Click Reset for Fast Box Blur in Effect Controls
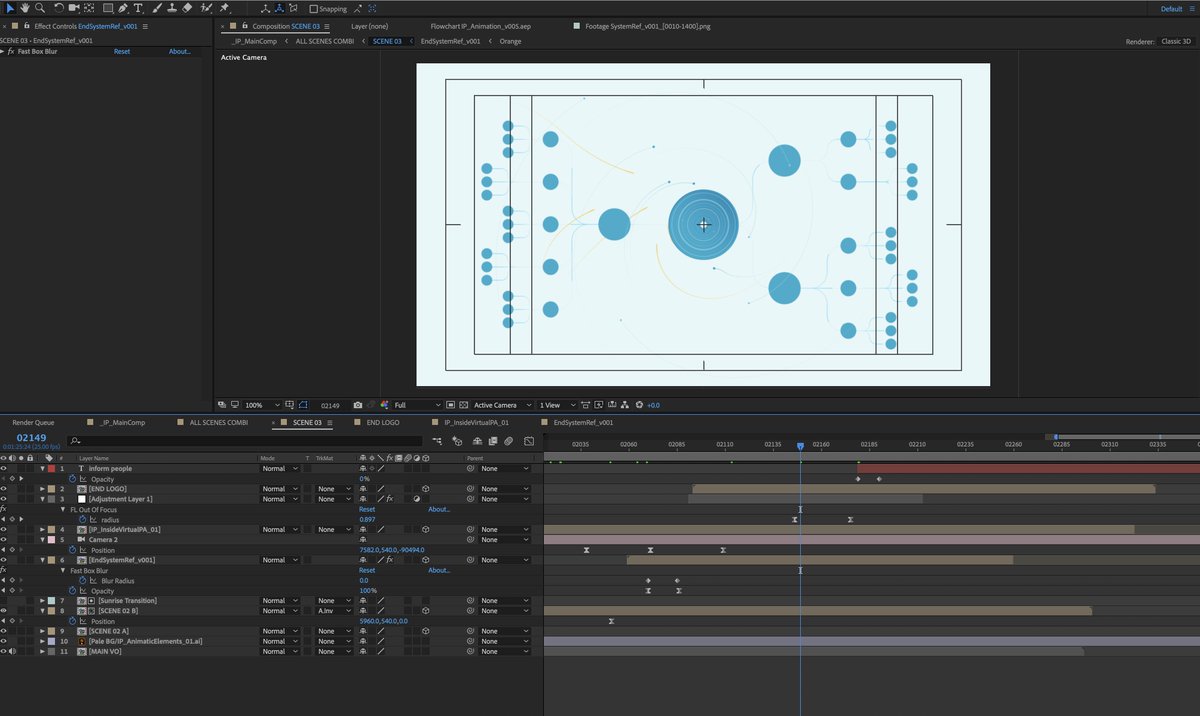 [122, 51]
